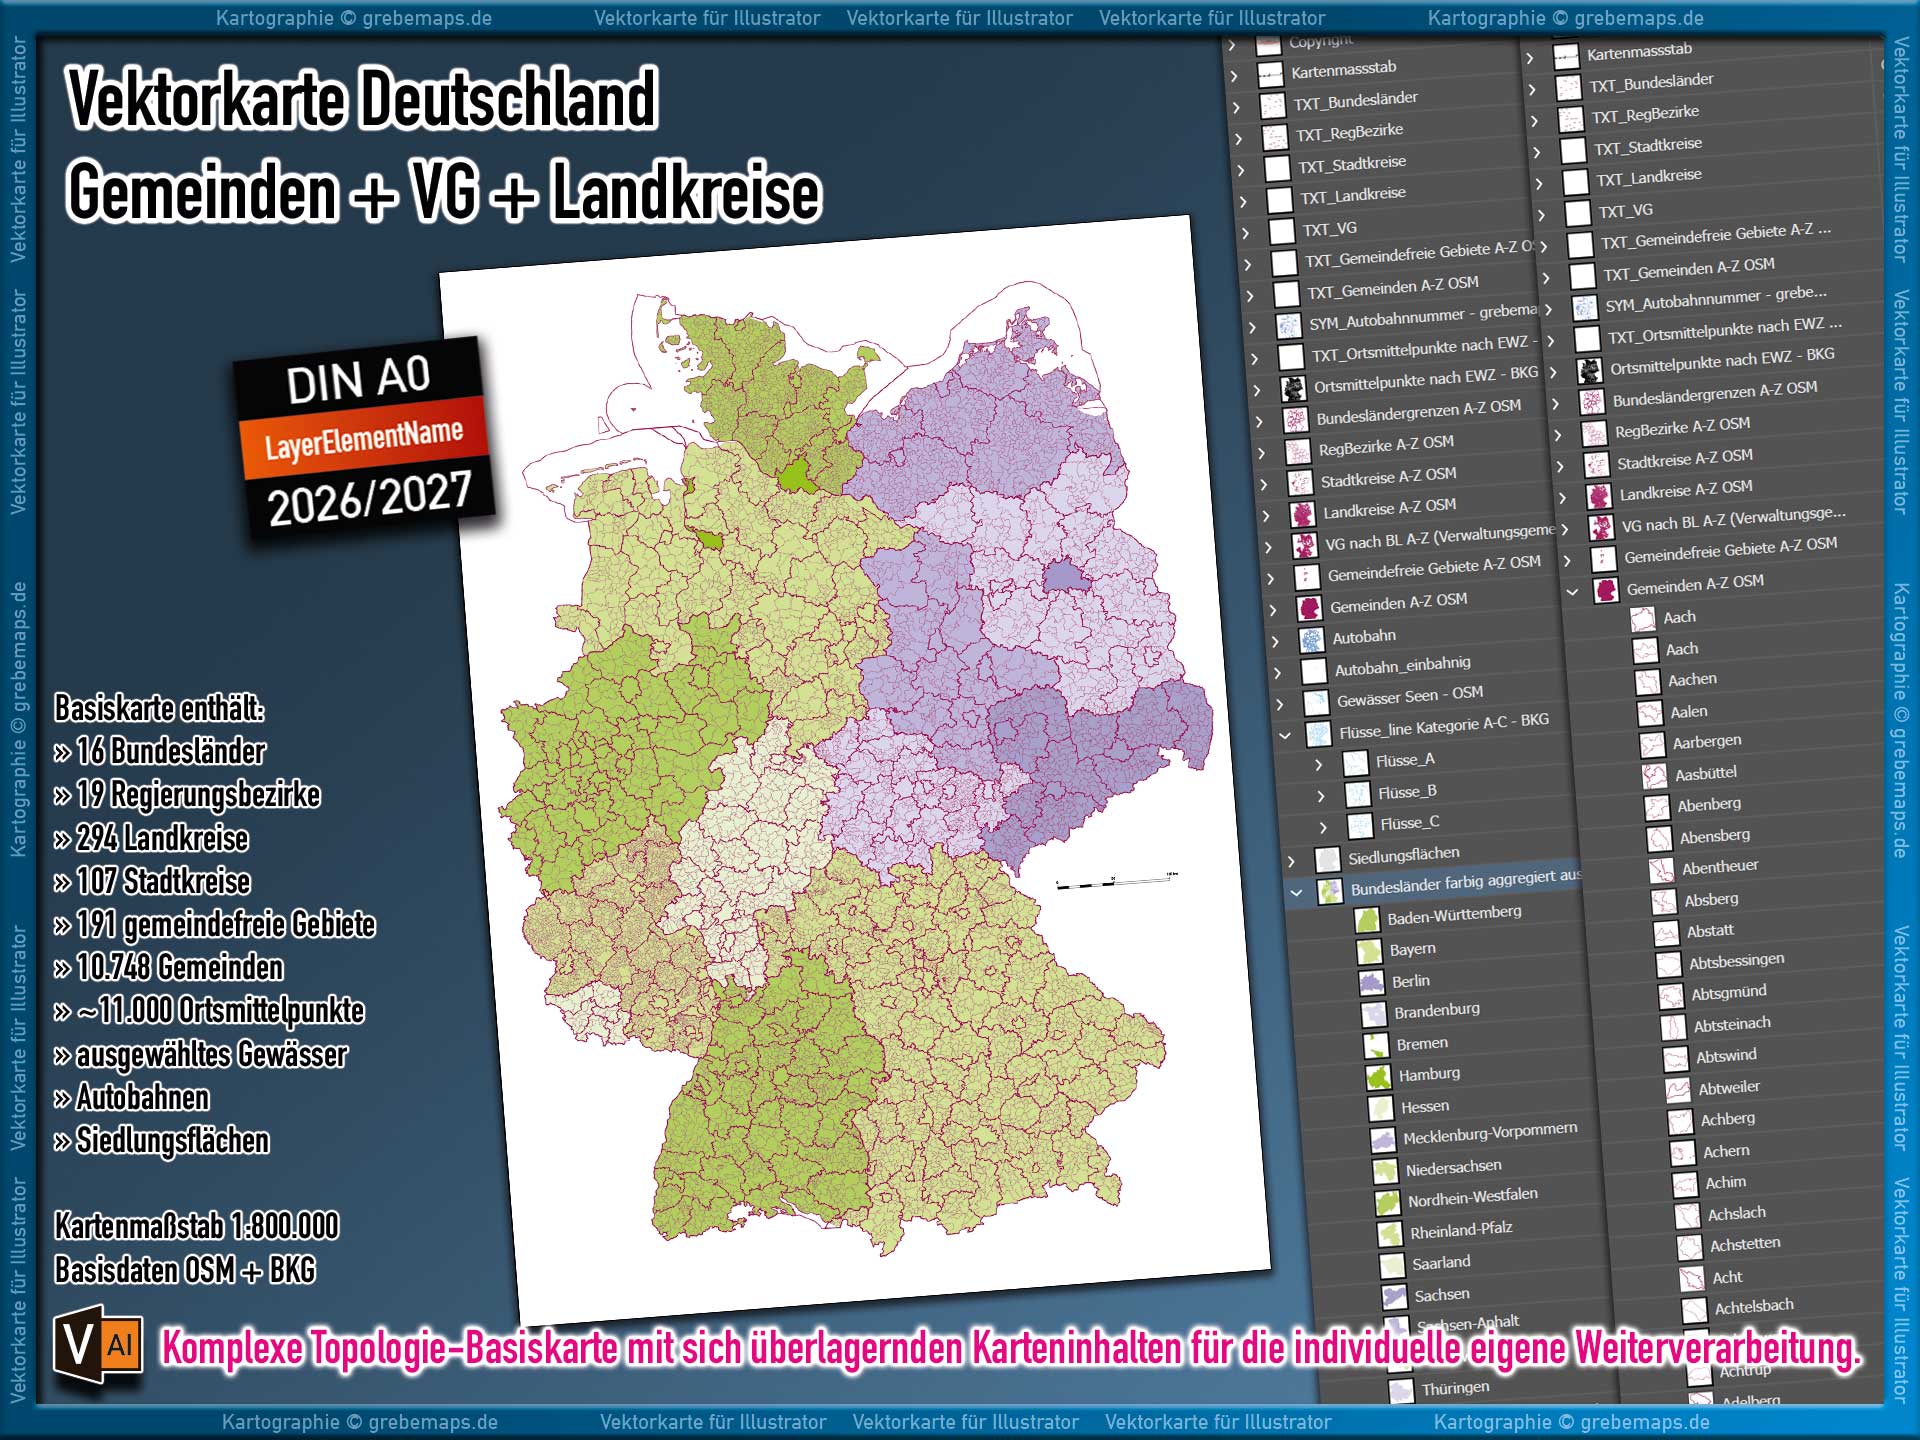Click the Aasbüttel path thumbnail

1654,777
